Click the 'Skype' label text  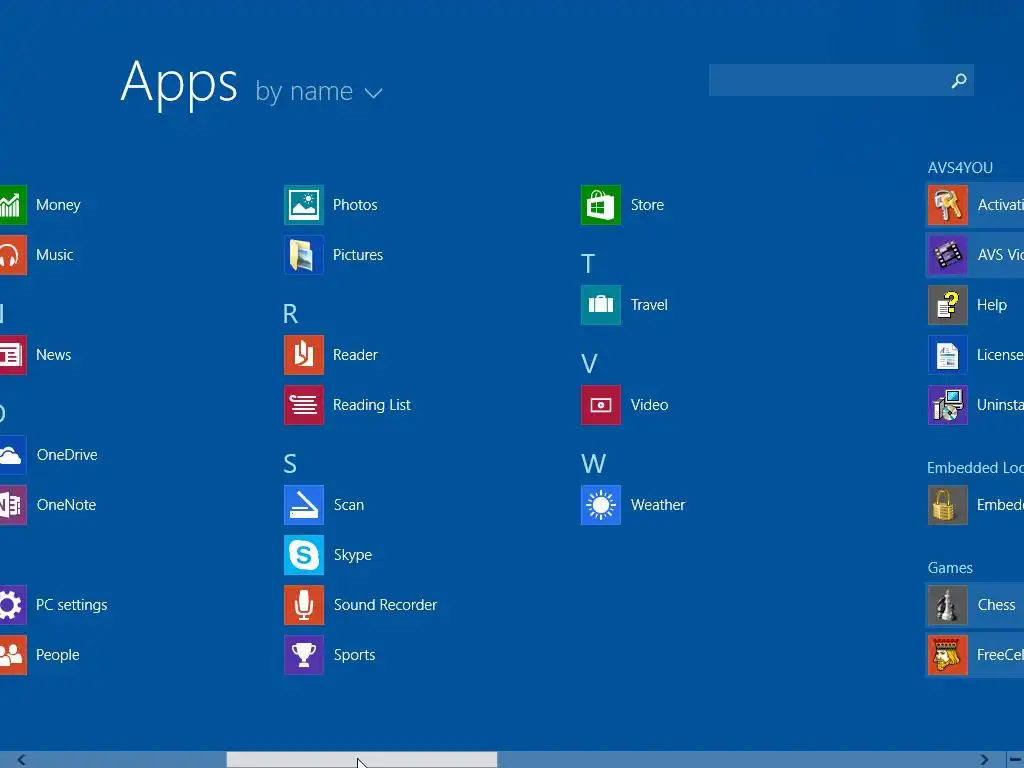coord(353,555)
